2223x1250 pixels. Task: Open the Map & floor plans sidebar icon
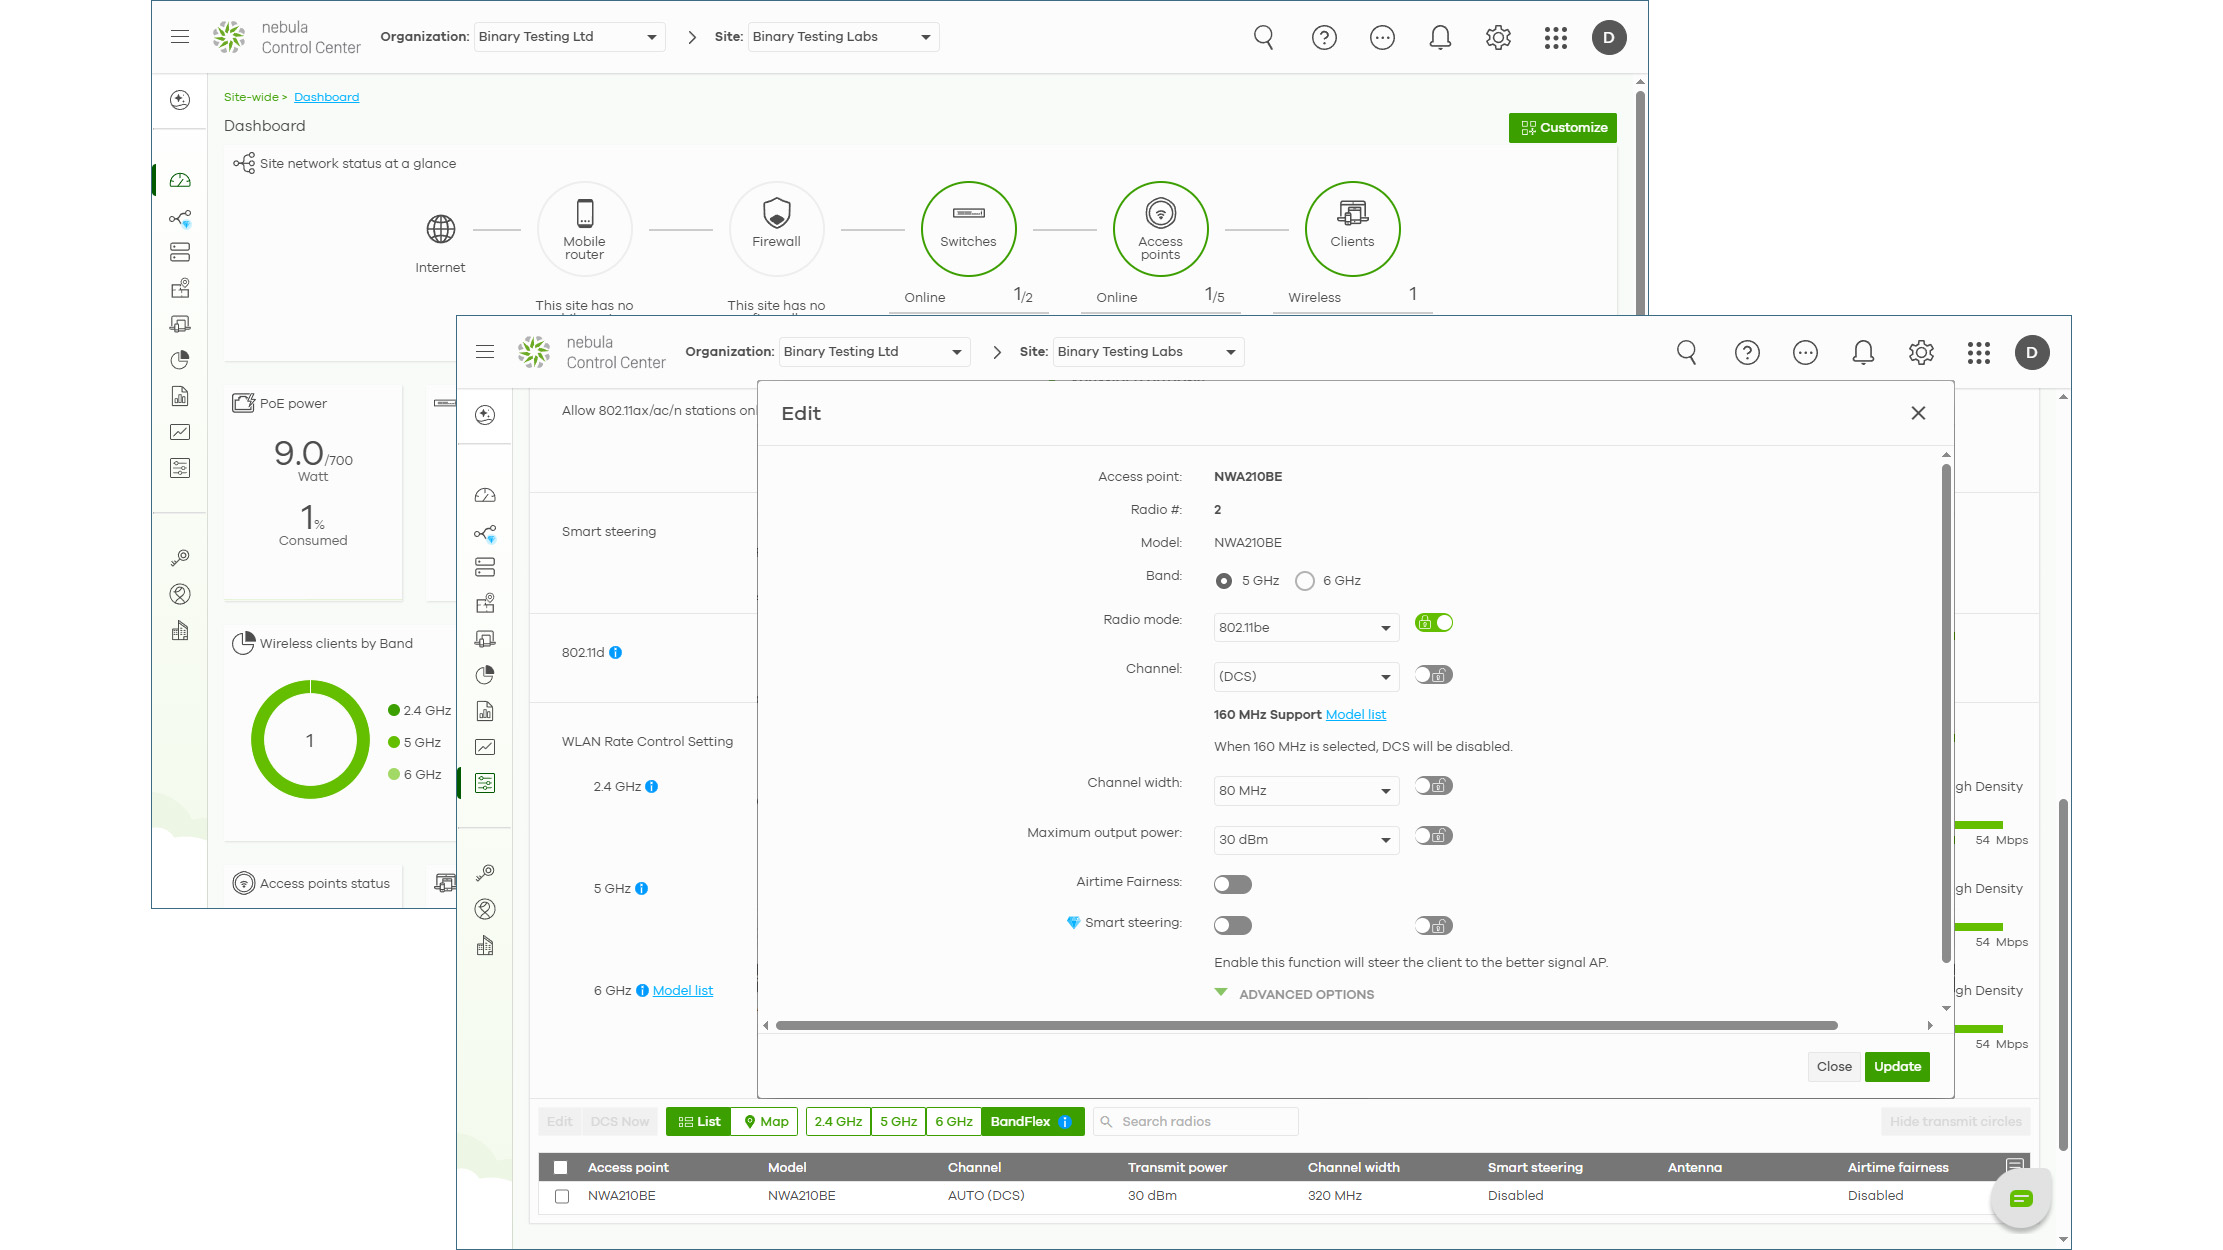tap(485, 602)
